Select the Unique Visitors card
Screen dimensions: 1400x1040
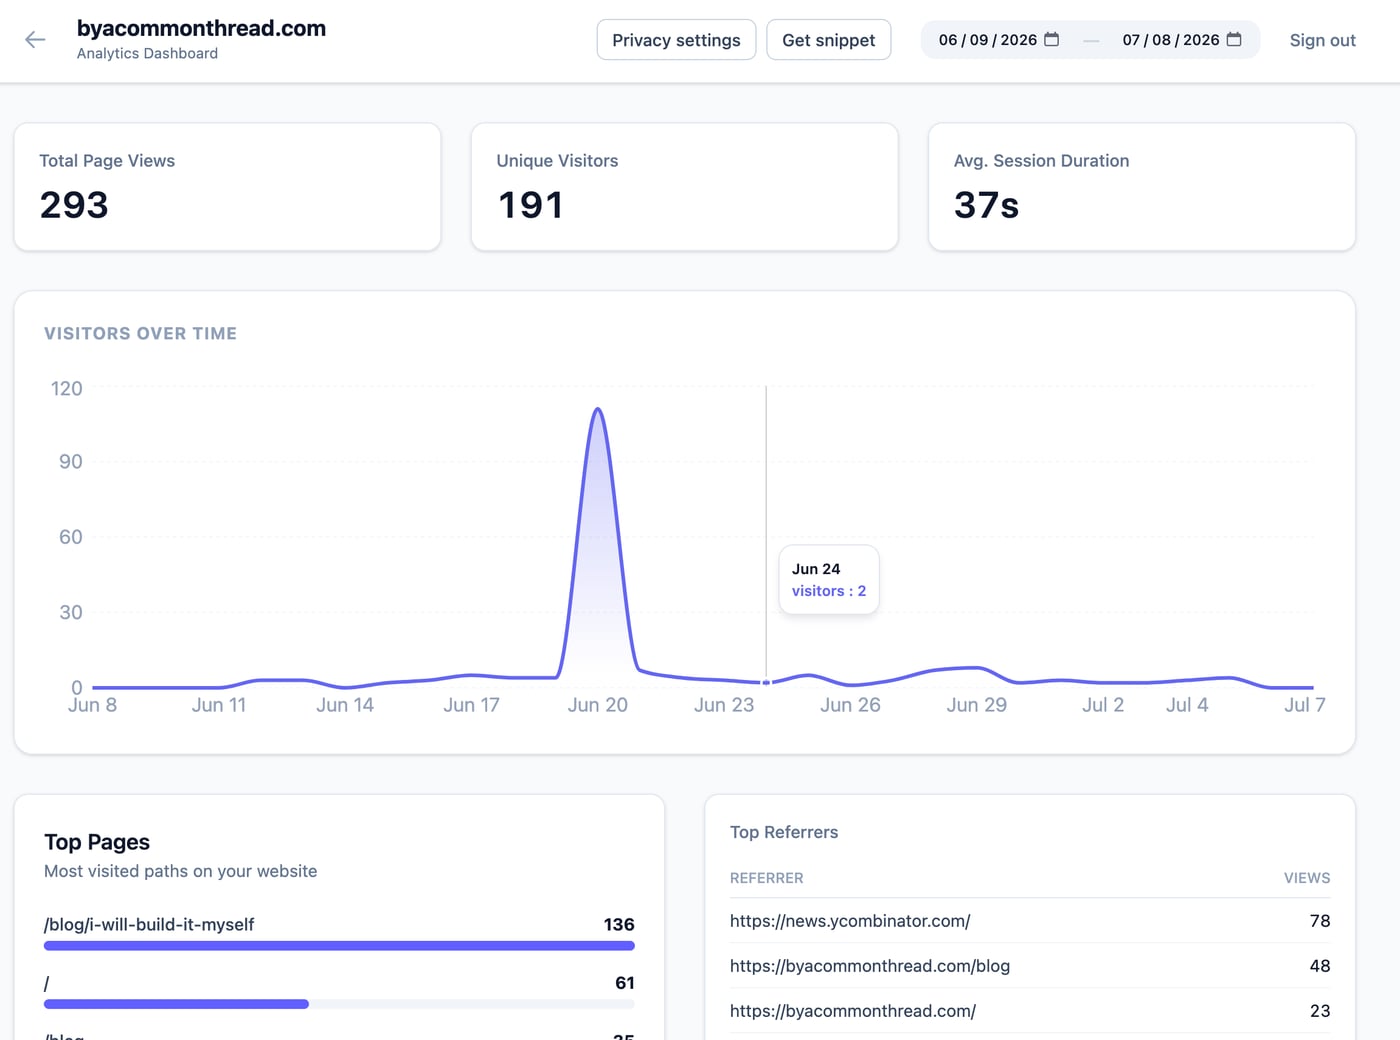684,187
